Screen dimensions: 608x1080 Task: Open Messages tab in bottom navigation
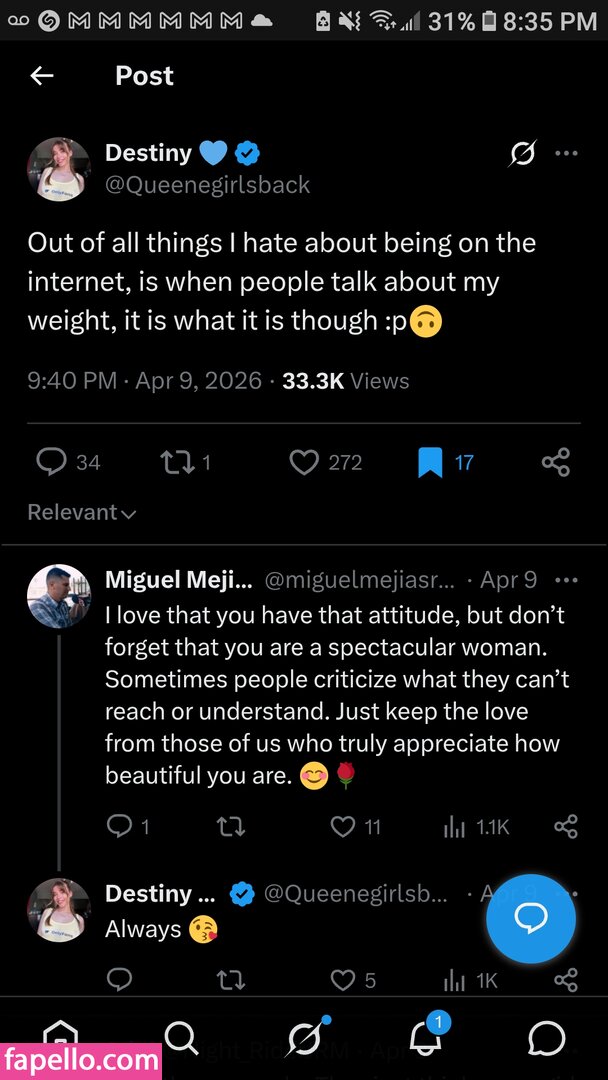(x=547, y=1038)
